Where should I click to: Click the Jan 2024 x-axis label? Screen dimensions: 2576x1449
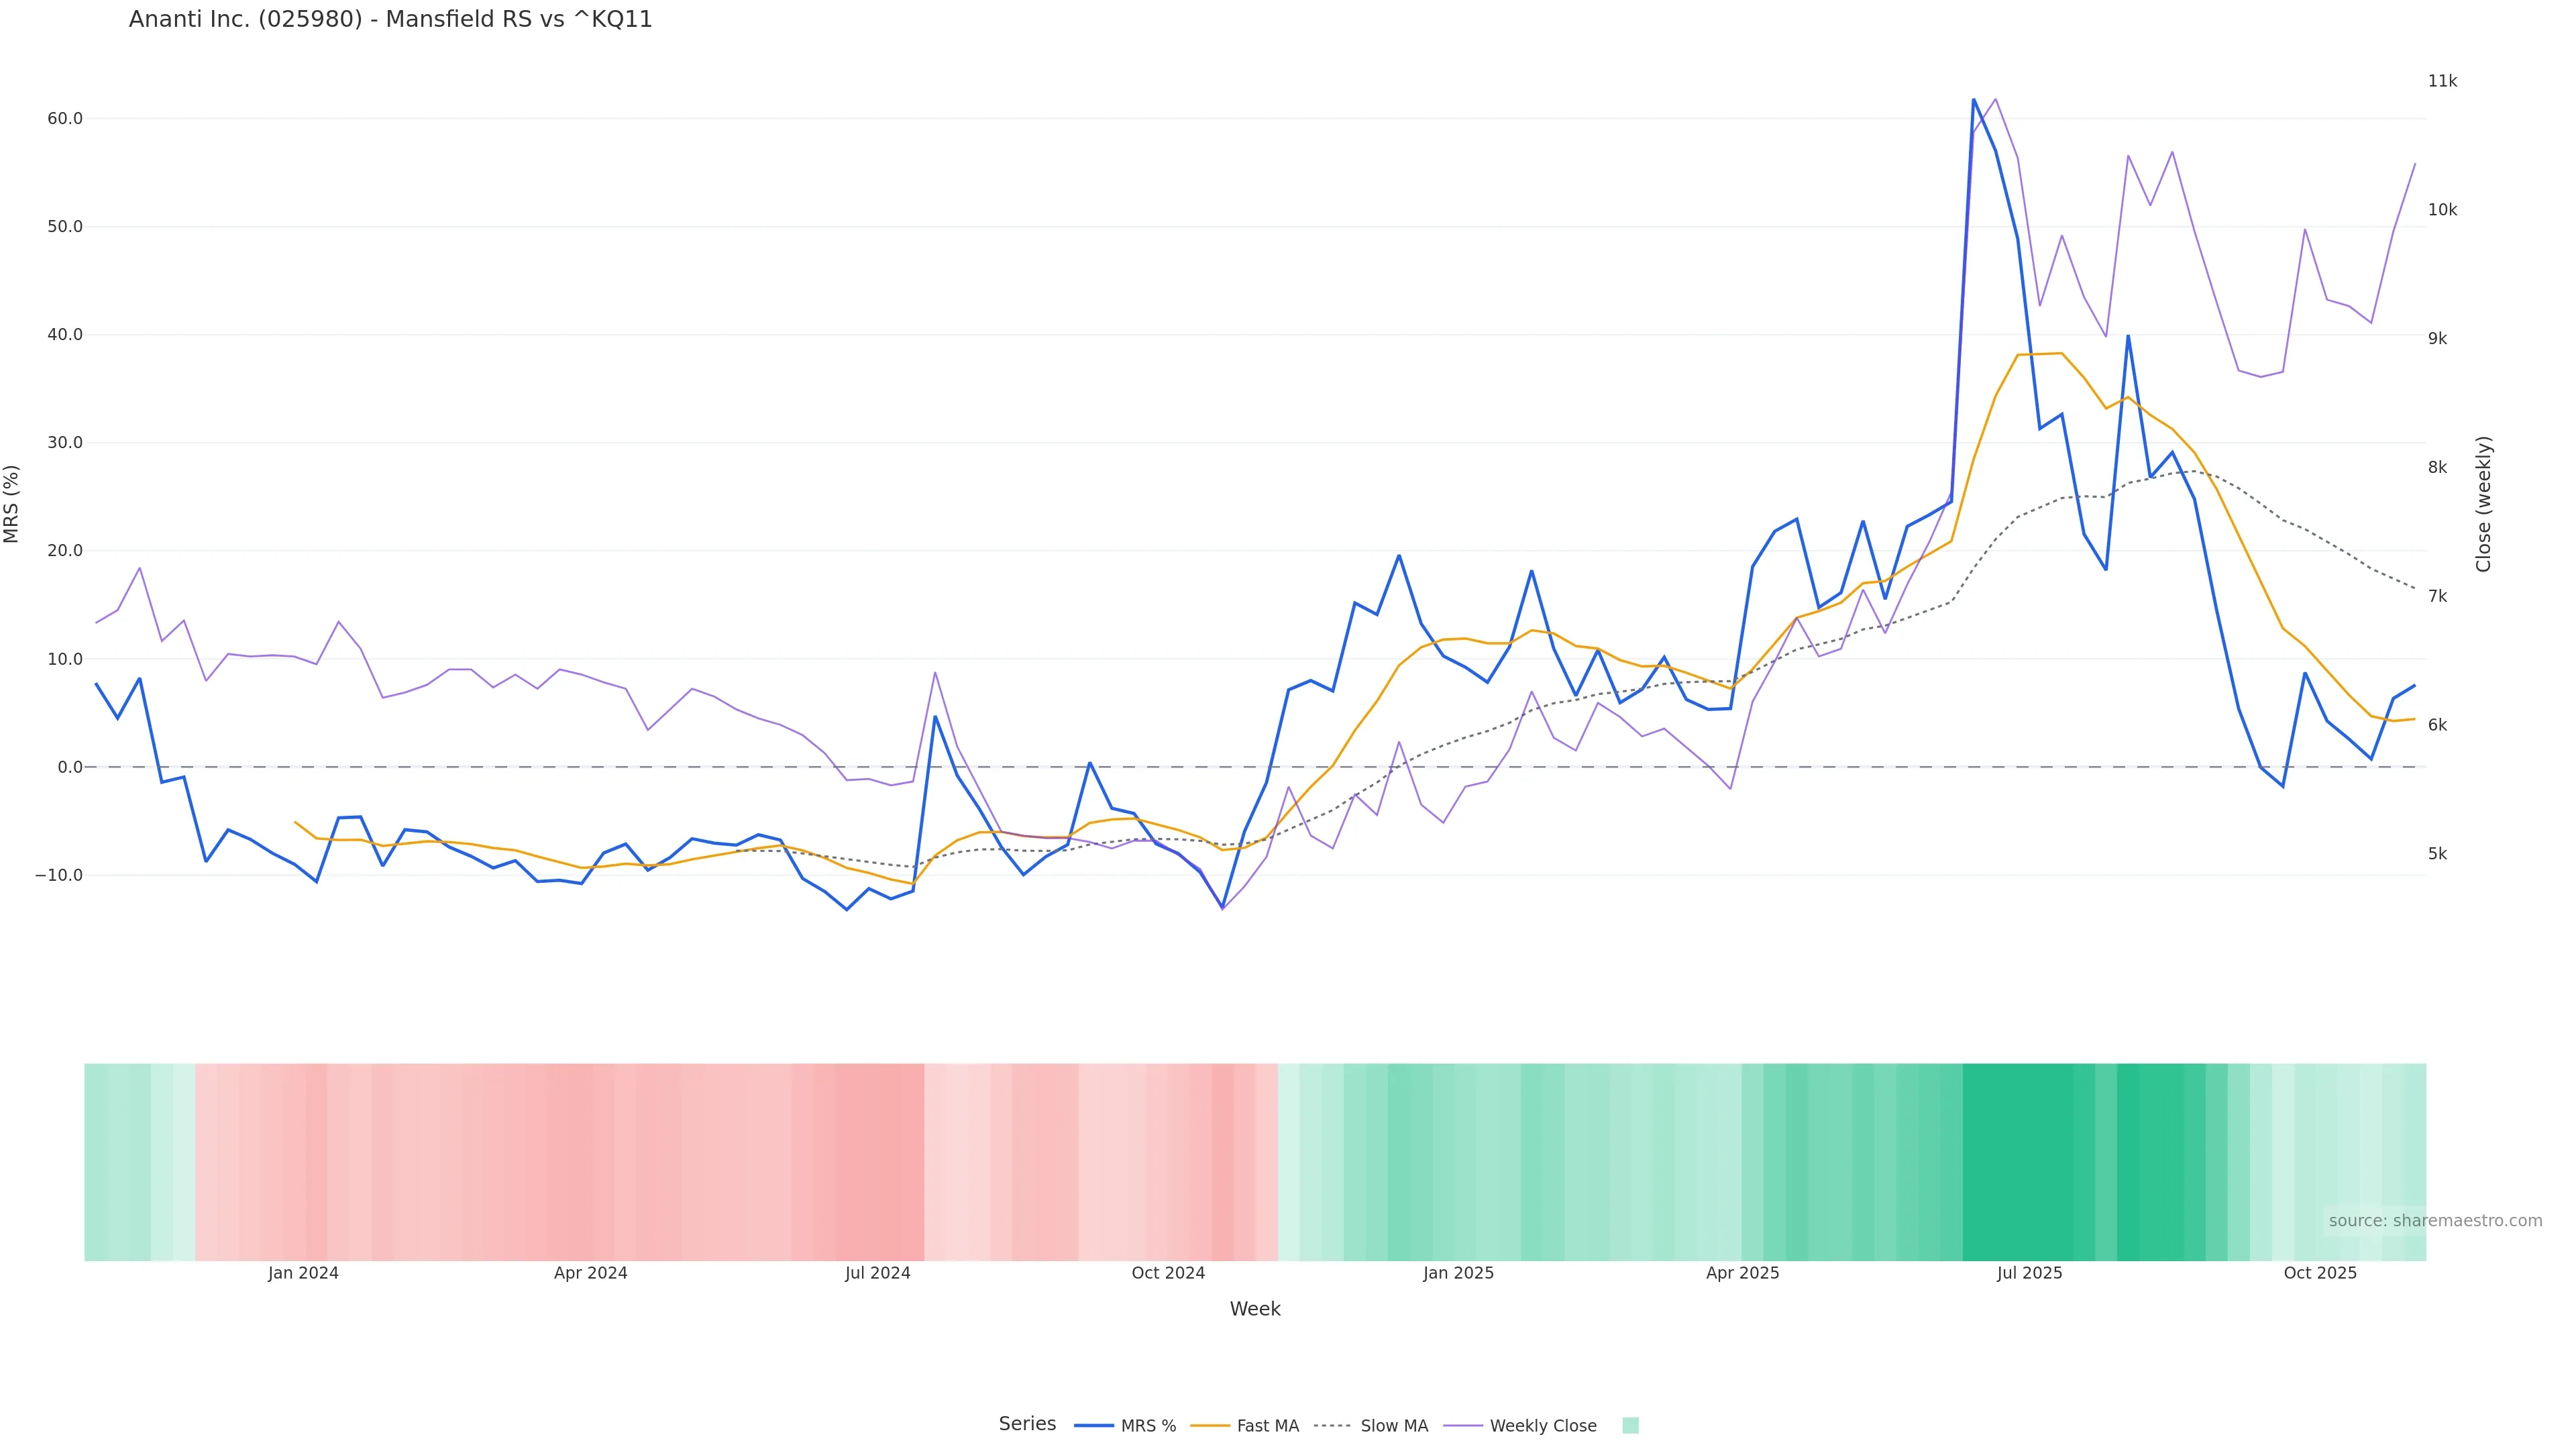[x=303, y=1273]
